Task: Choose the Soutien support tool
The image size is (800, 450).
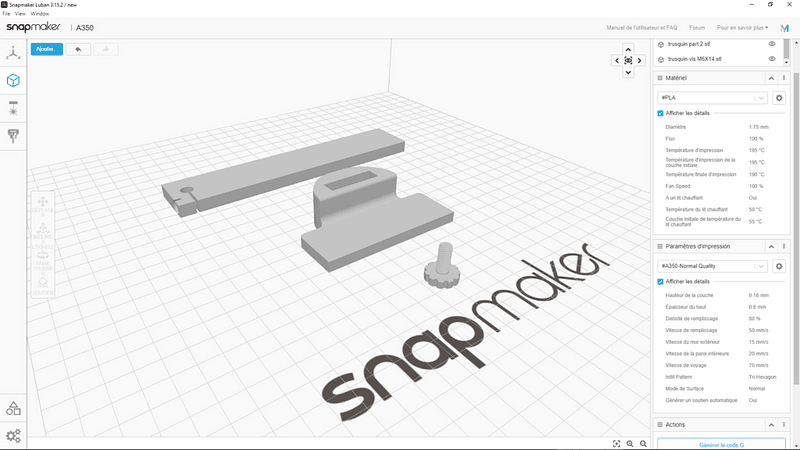Action: pos(43,286)
